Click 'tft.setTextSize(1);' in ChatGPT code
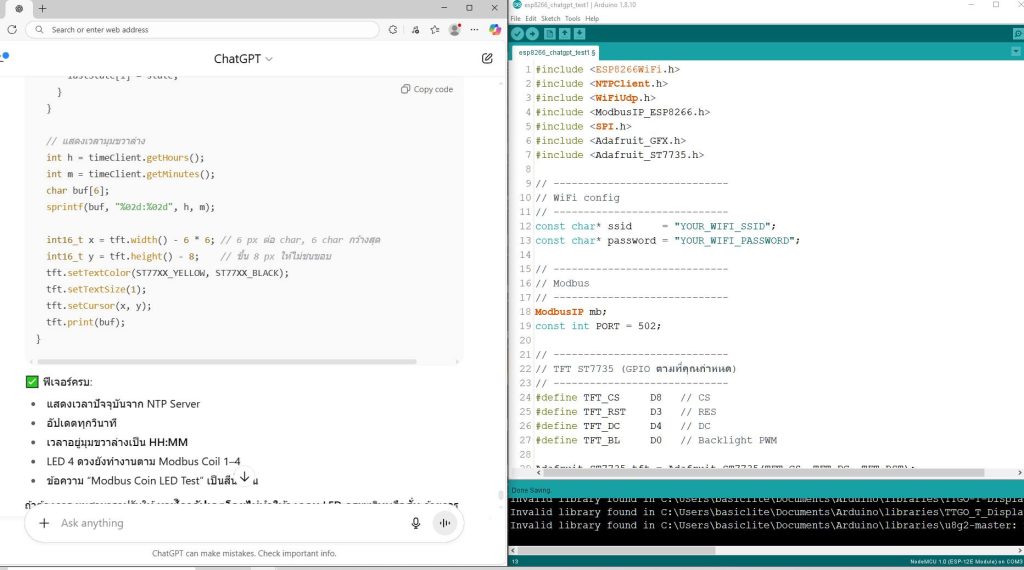1024x570 pixels. 96,289
